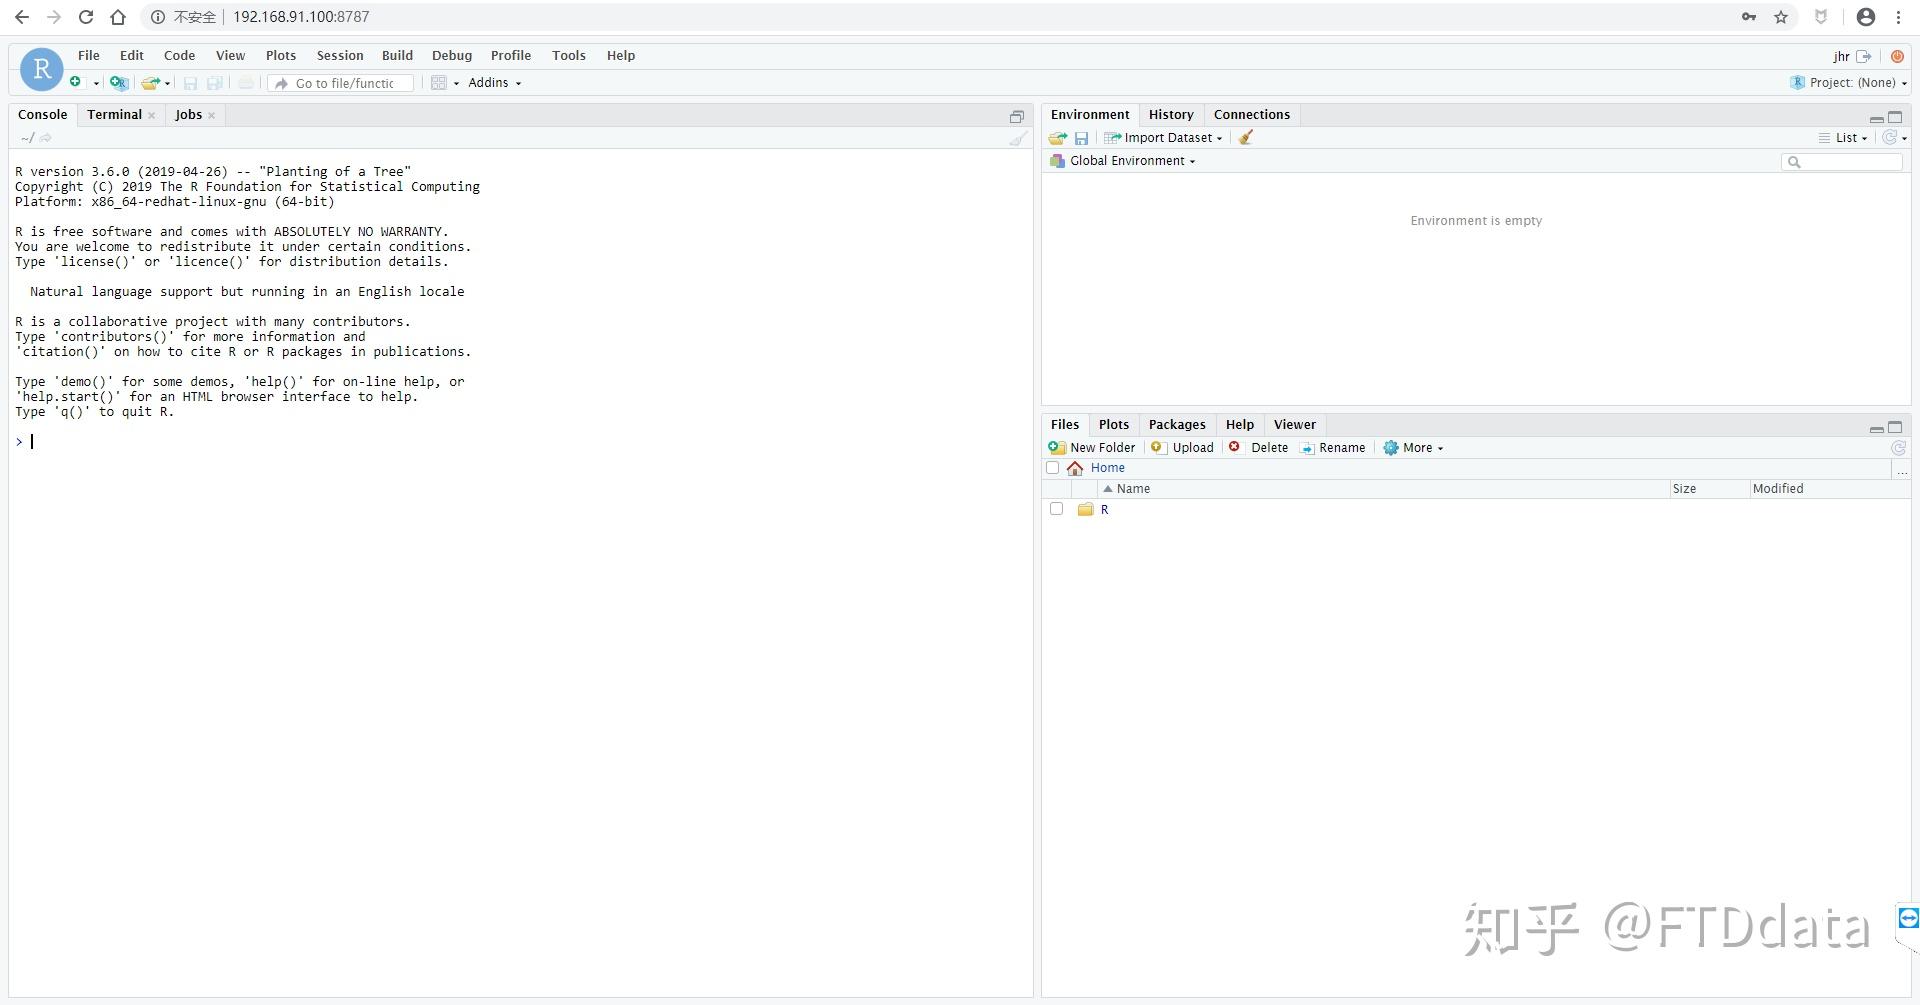
Task: Check the checkbox next to the R folder
Action: coord(1057,509)
